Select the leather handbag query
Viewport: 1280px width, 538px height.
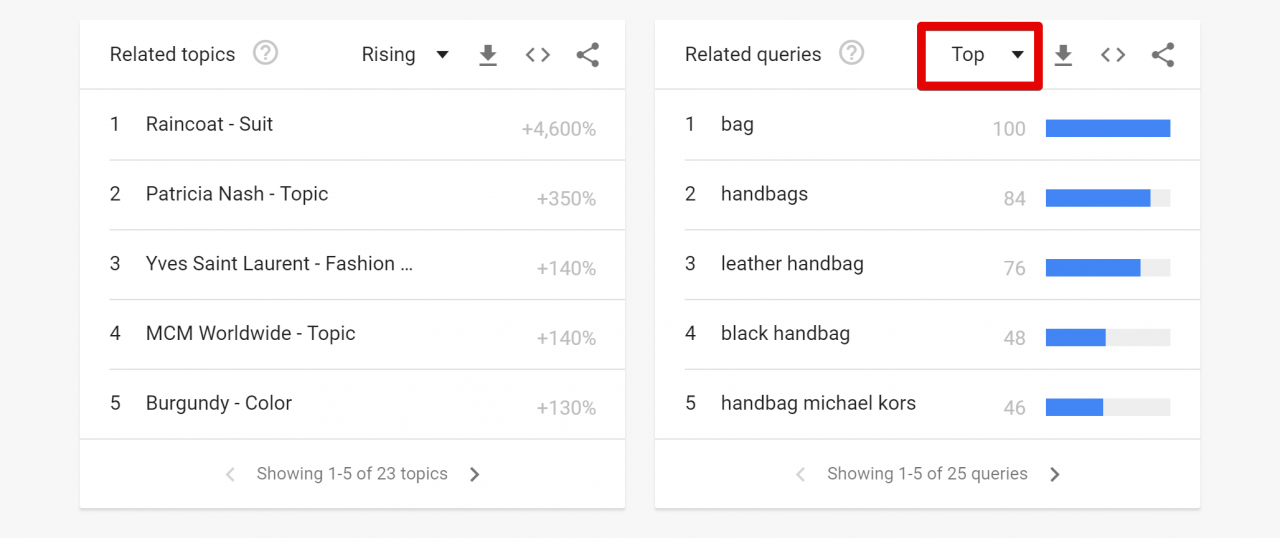pos(792,264)
